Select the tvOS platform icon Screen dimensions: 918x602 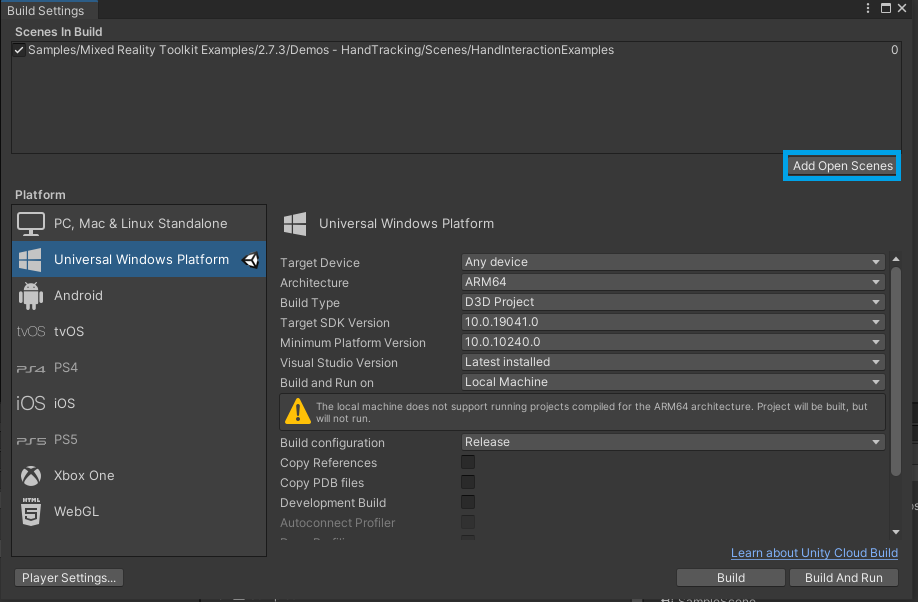(x=30, y=331)
